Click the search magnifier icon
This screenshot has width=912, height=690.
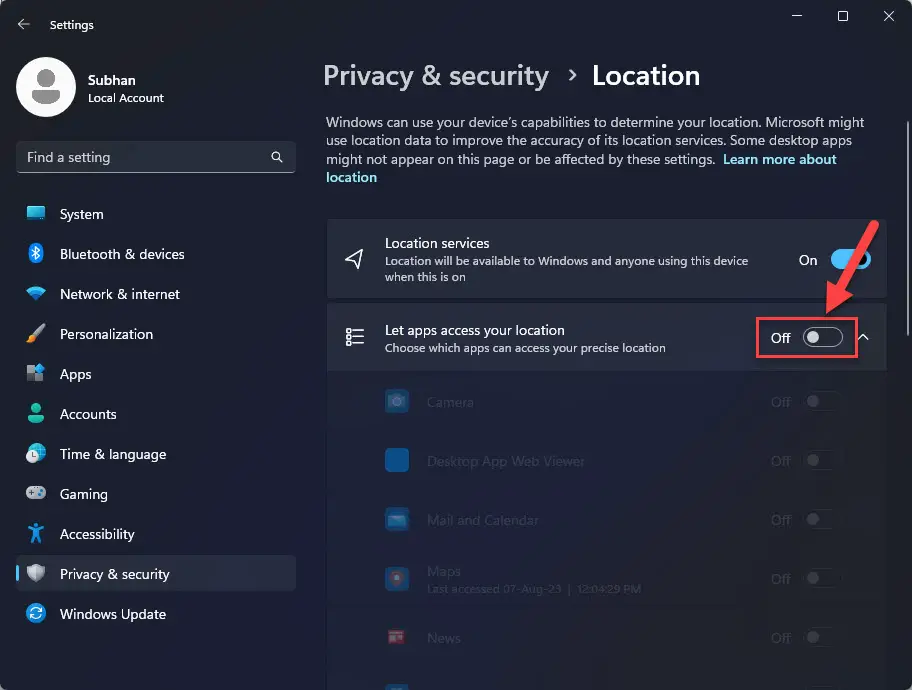coord(277,157)
